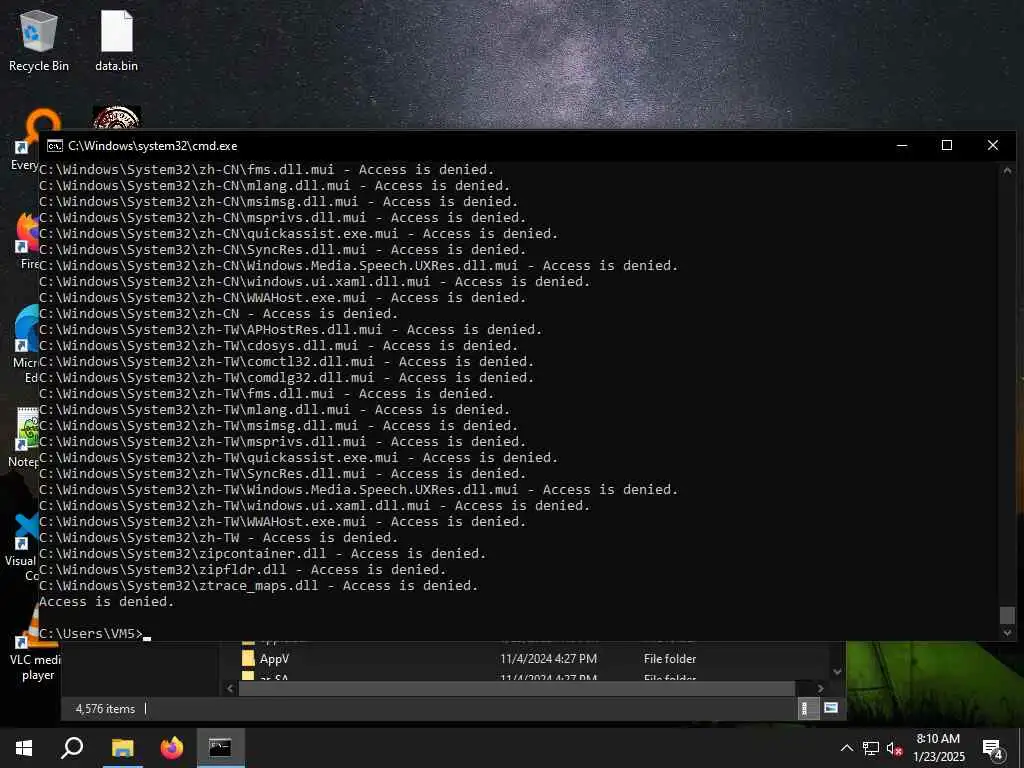Open the Recycle Bin desktop icon

click(x=39, y=40)
